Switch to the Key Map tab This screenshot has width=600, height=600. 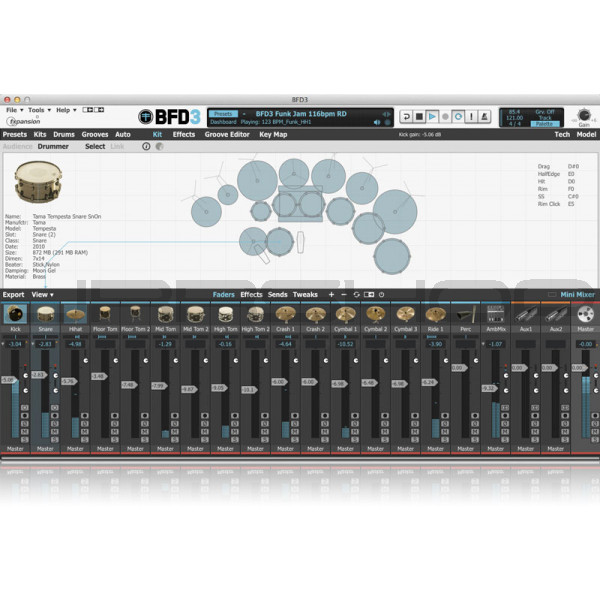(x=273, y=134)
